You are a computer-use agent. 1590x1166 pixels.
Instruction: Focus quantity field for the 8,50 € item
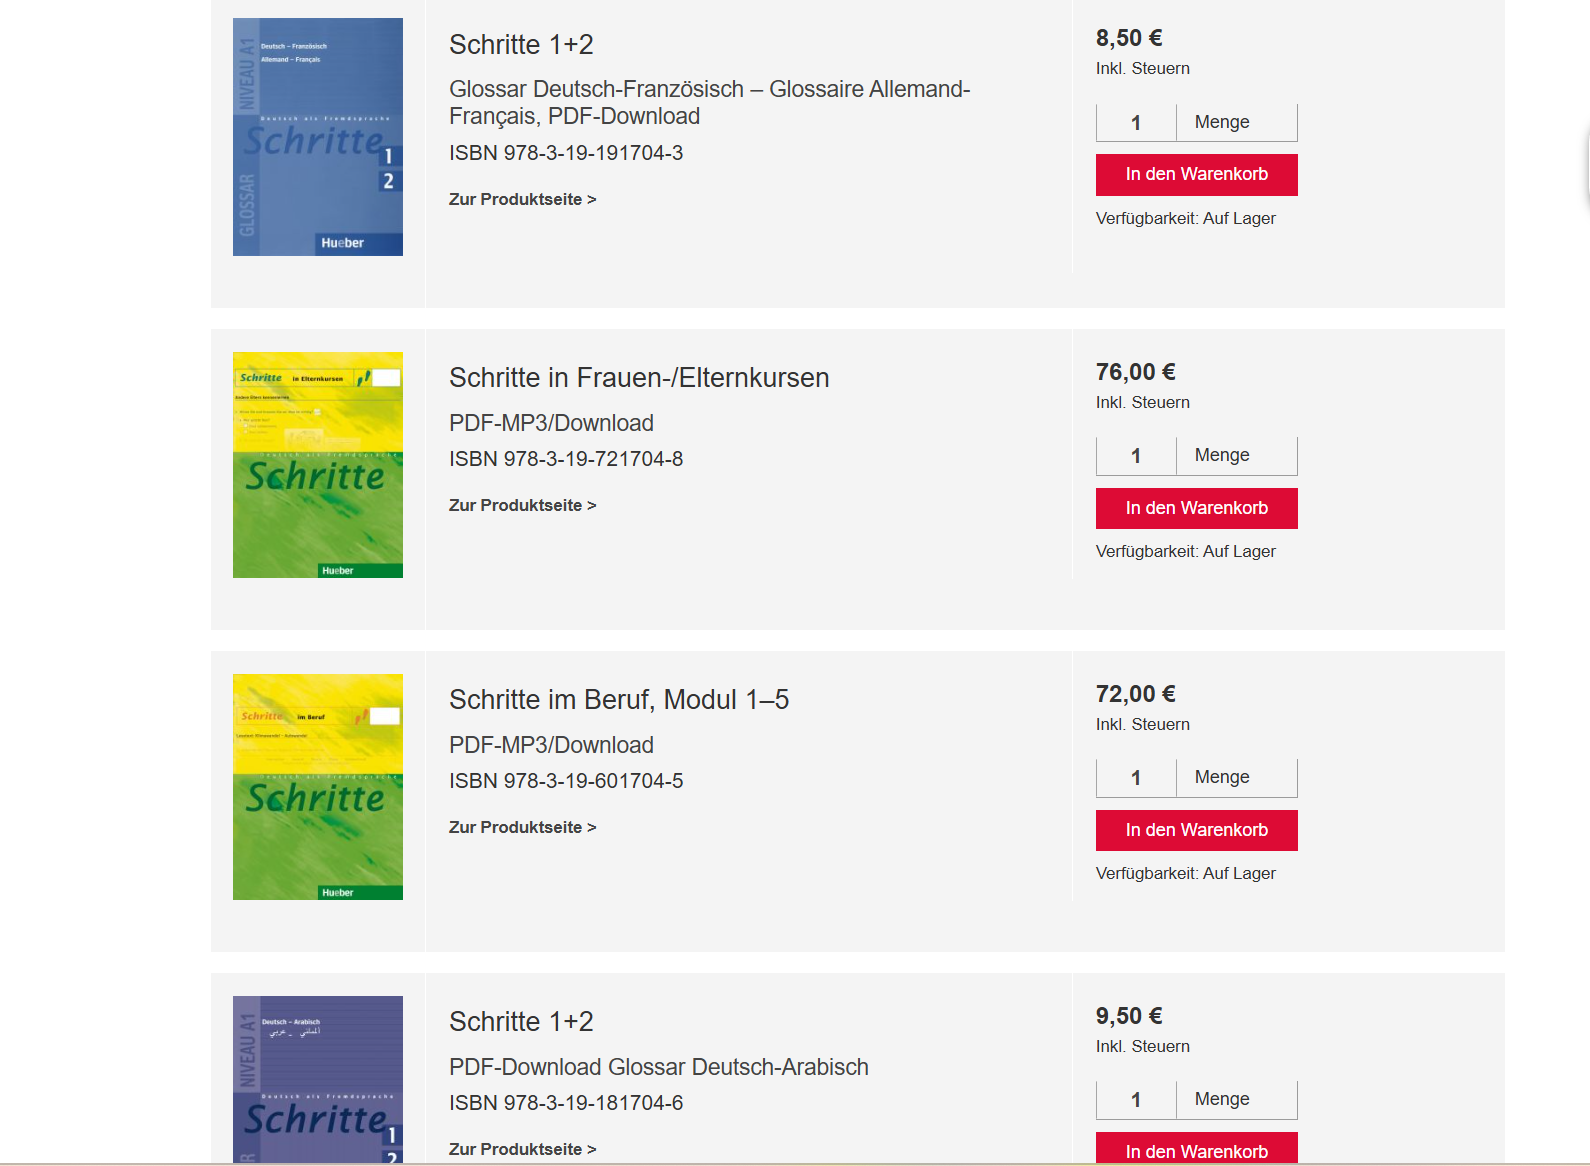1136,123
